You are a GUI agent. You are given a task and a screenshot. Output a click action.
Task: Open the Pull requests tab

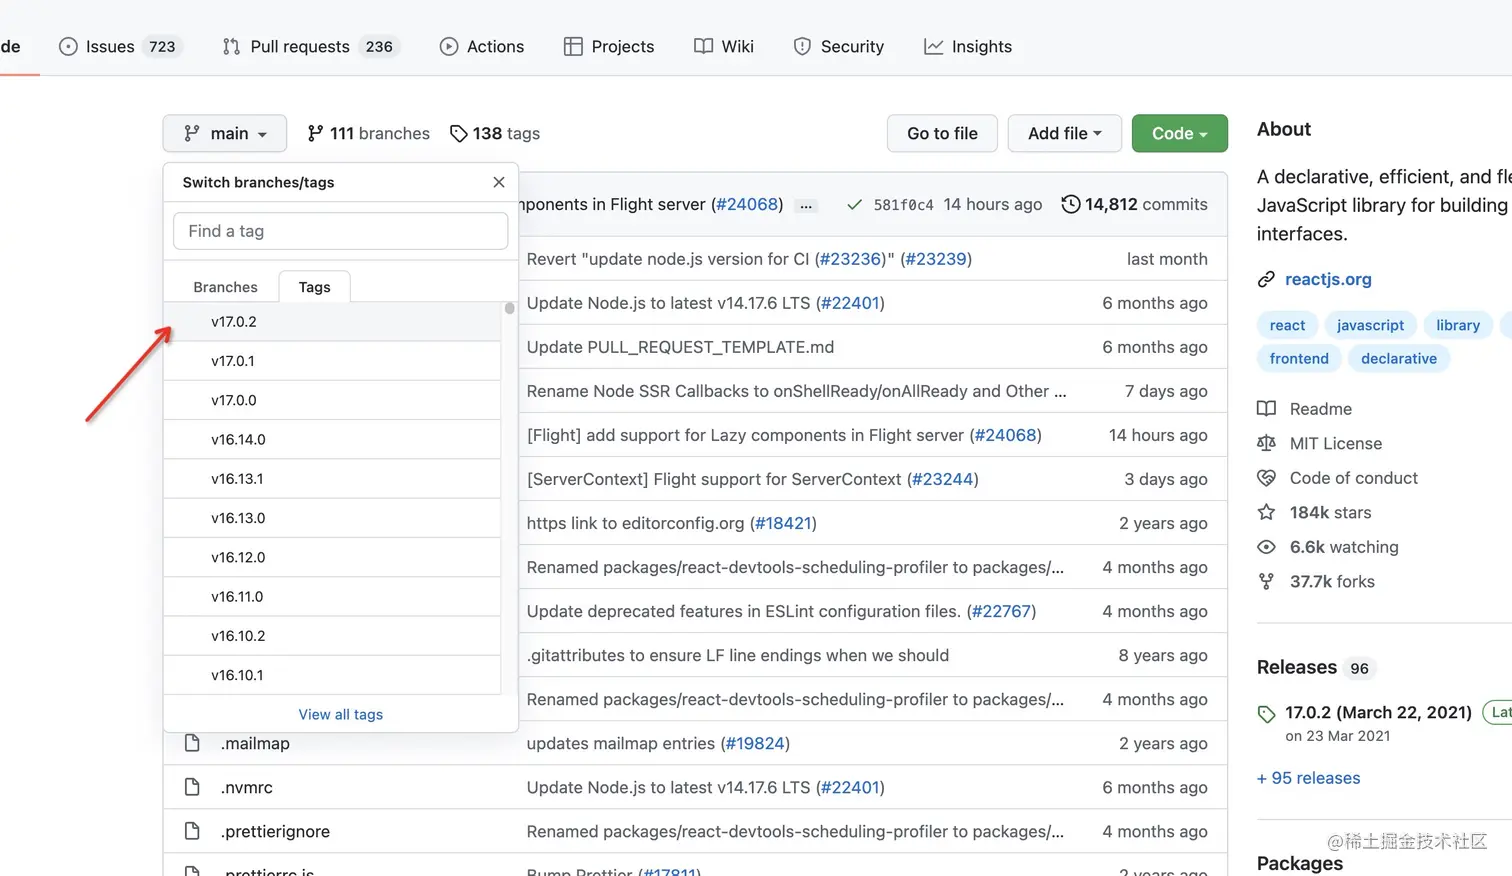pyautogui.click(x=310, y=46)
